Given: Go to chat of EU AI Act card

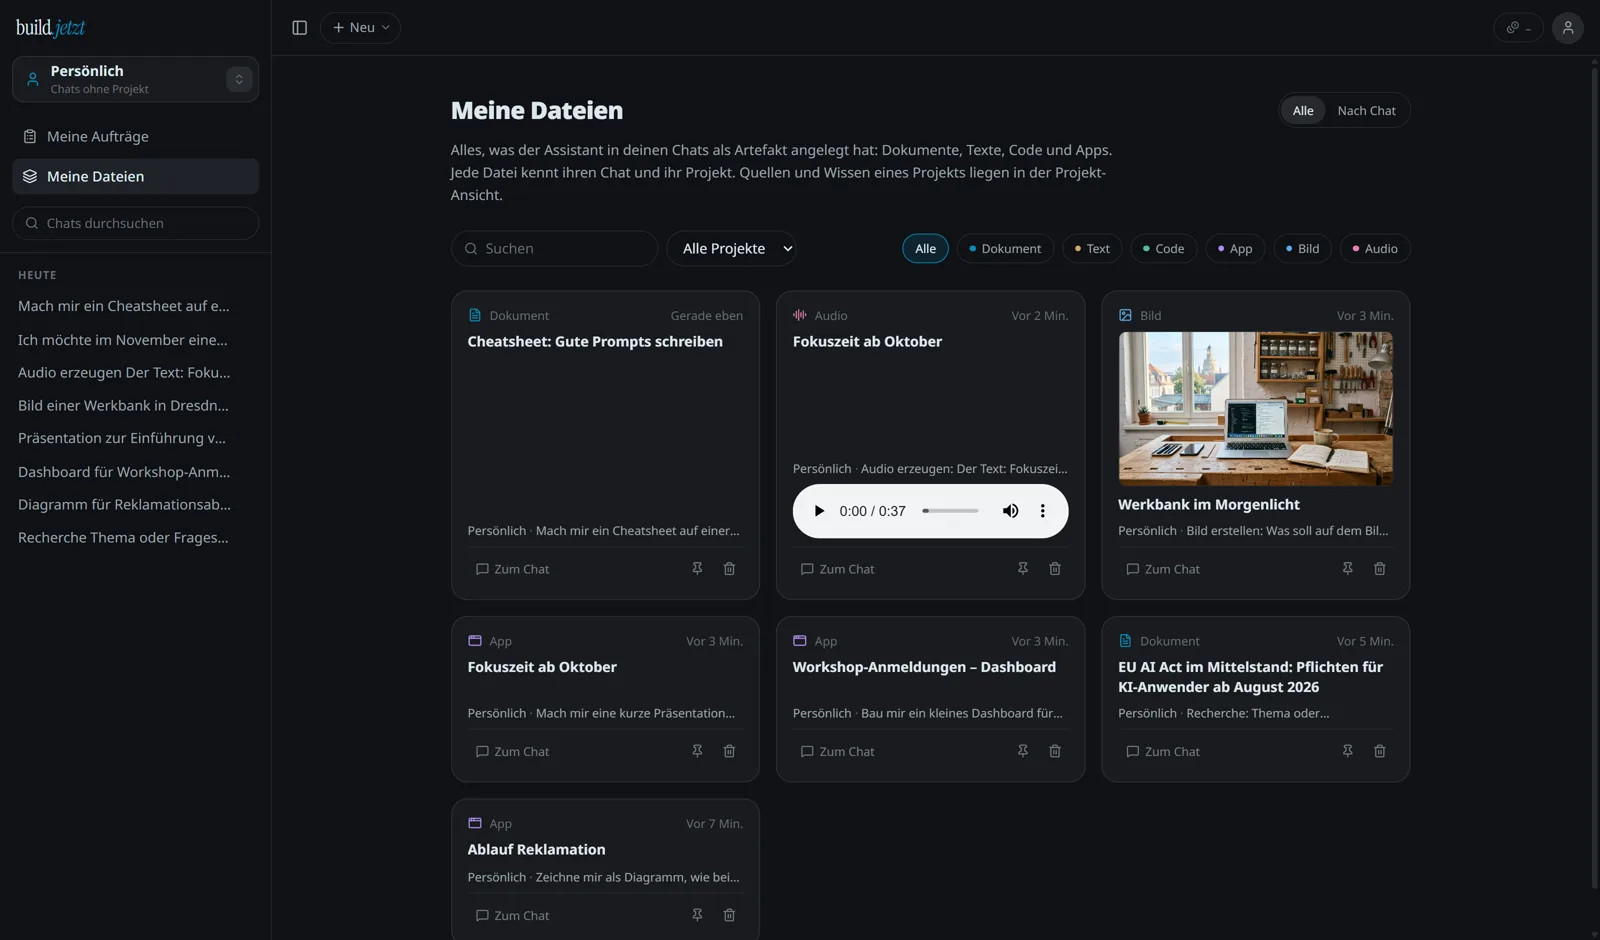Looking at the screenshot, I should 1162,751.
